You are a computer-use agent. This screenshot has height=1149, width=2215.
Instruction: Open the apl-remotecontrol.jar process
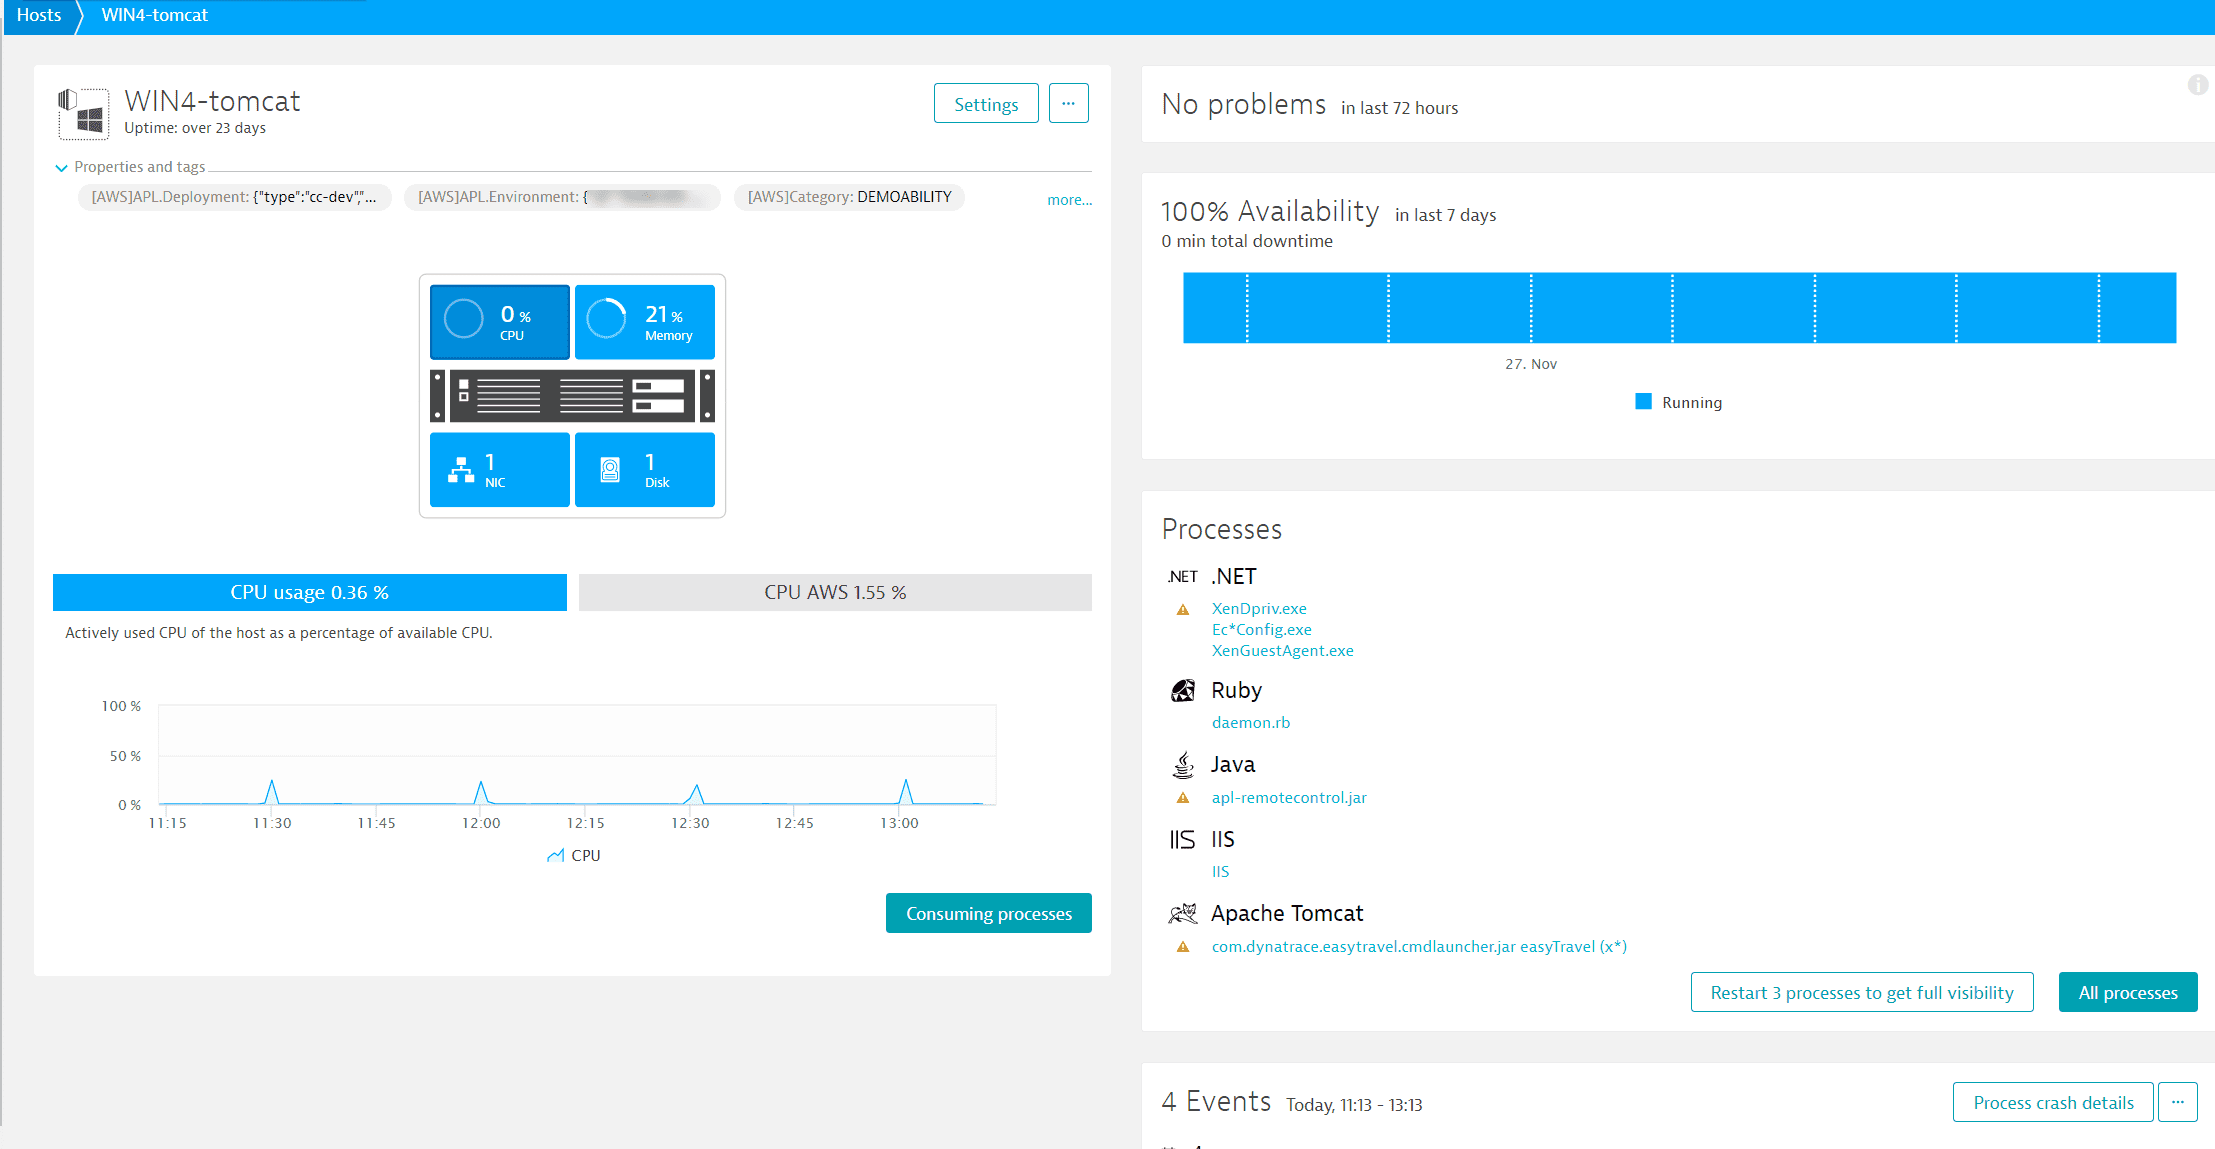pyautogui.click(x=1289, y=798)
